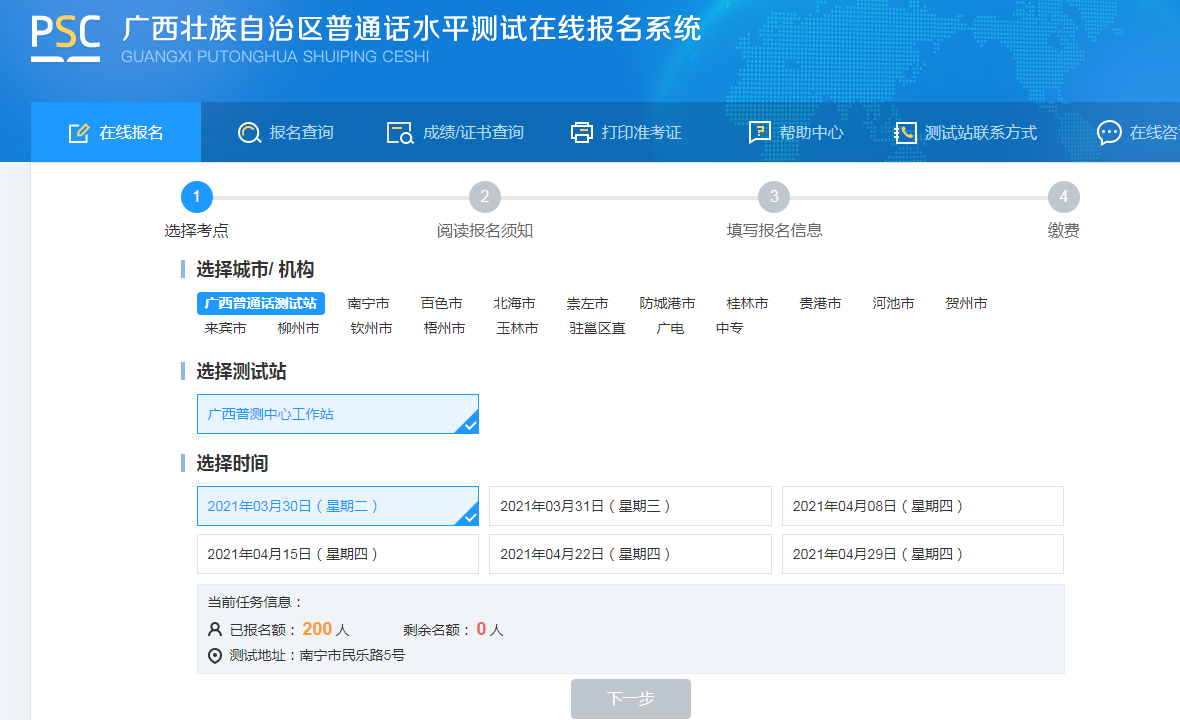
Task: Select city 河池市
Action: tap(893, 303)
